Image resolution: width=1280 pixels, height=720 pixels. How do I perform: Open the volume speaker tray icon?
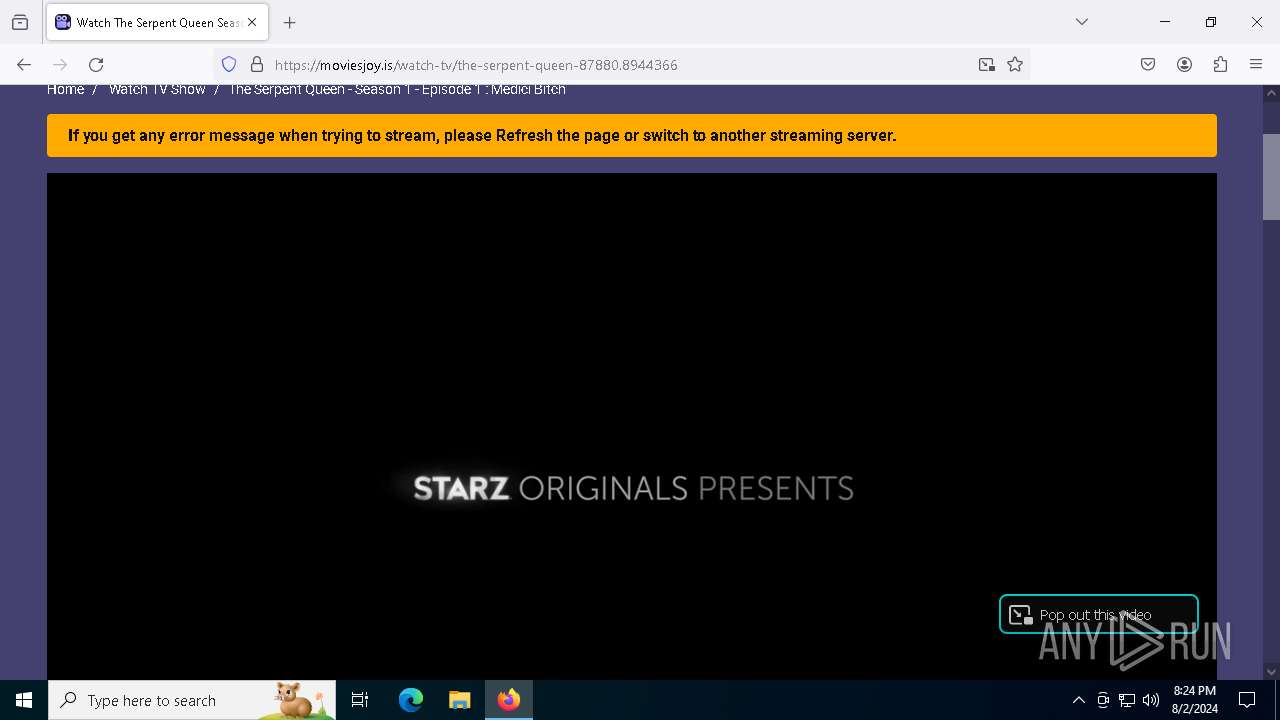[x=1151, y=700]
